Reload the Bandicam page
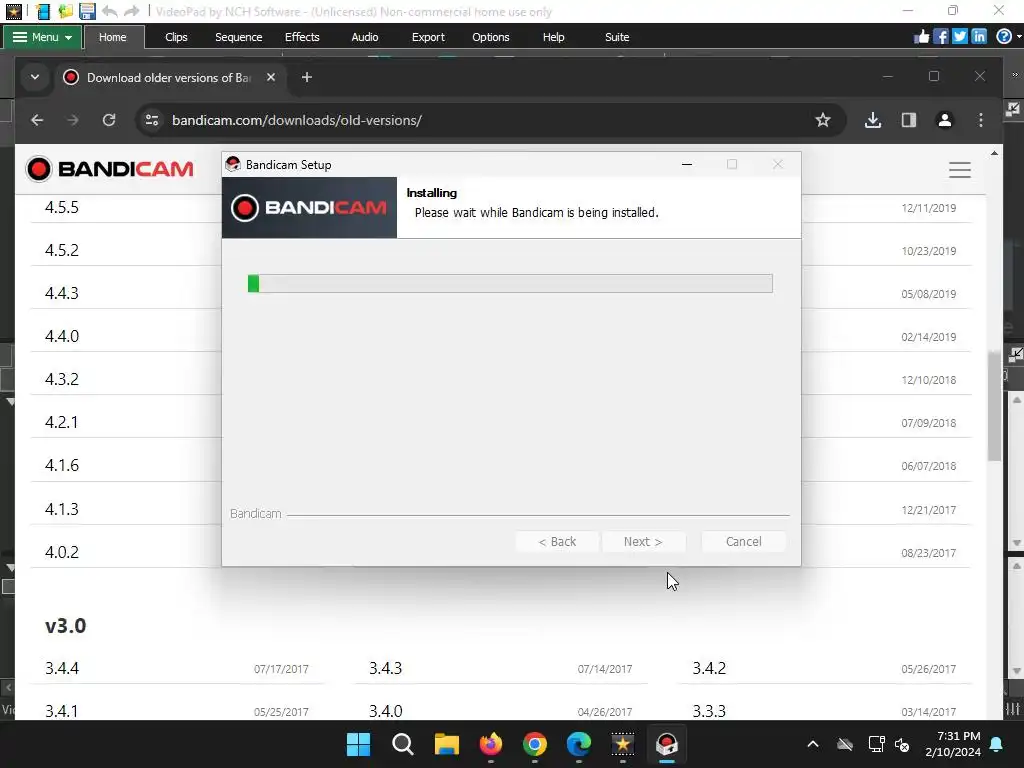The image size is (1024, 768). pos(109,120)
